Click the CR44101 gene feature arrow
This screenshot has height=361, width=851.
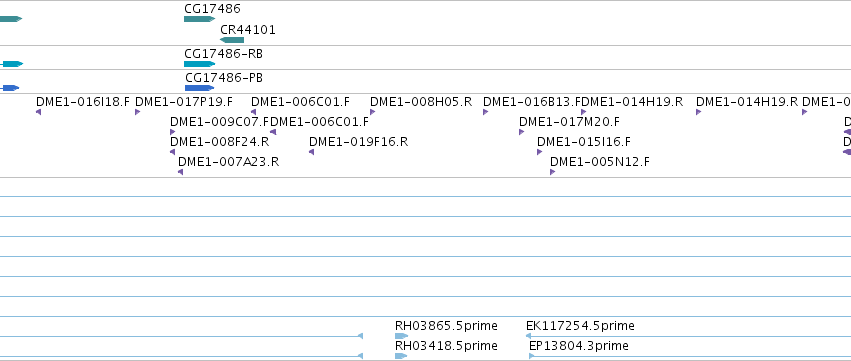tap(232, 40)
